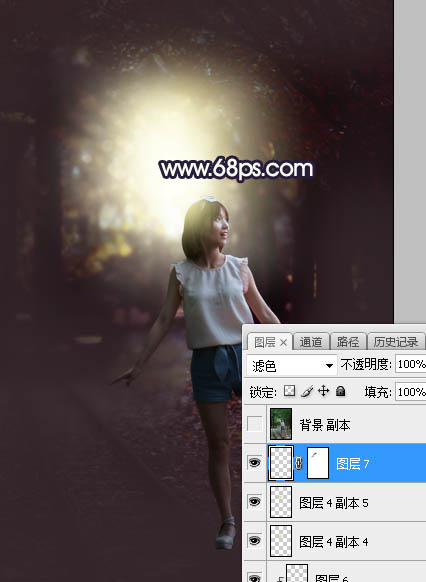Open the 历史记录 tab
426x582 pixels.
tap(396, 342)
